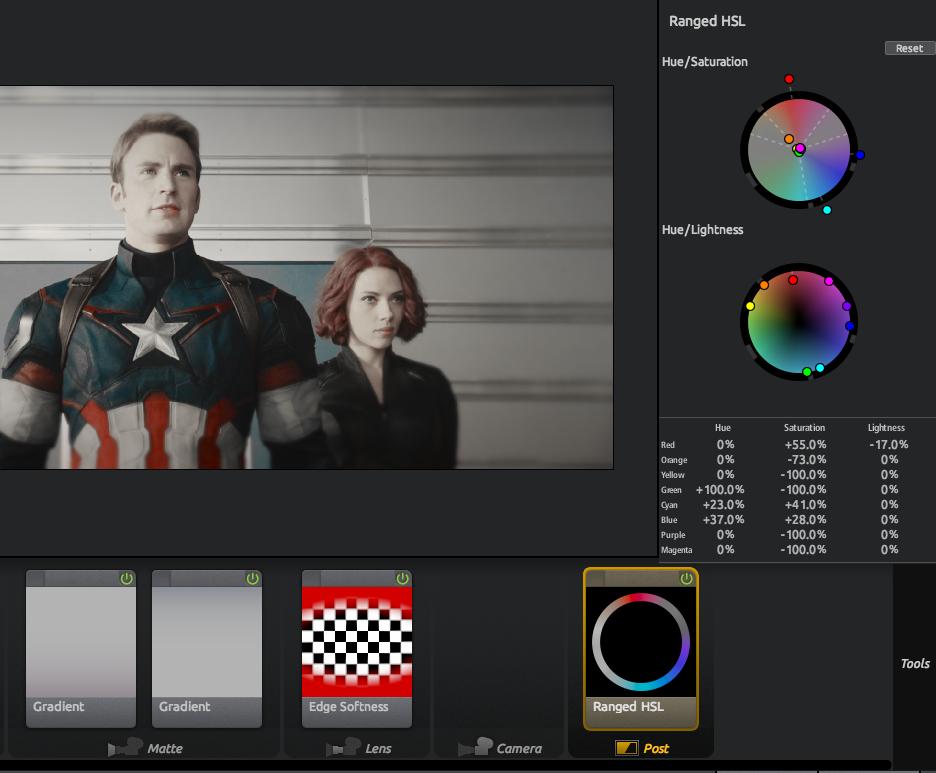Select the cyan handle on Hue/Lightness wheel
Screen dimensions: 936x773
(820, 368)
